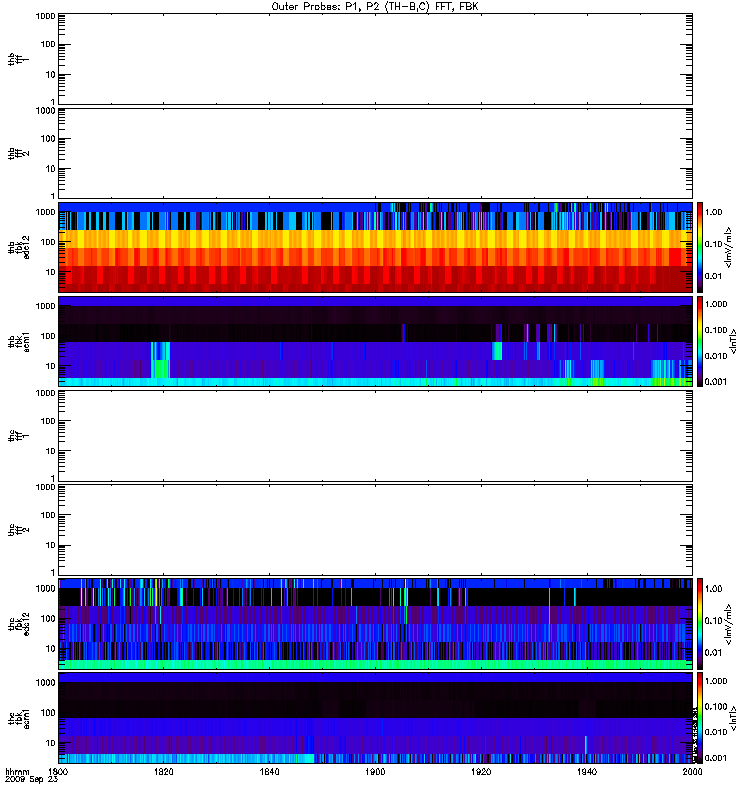Viewport: 750px width, 800px height.
Task: Click the 'thc fbk edc12' panel axis title
Action: click(x=18, y=623)
